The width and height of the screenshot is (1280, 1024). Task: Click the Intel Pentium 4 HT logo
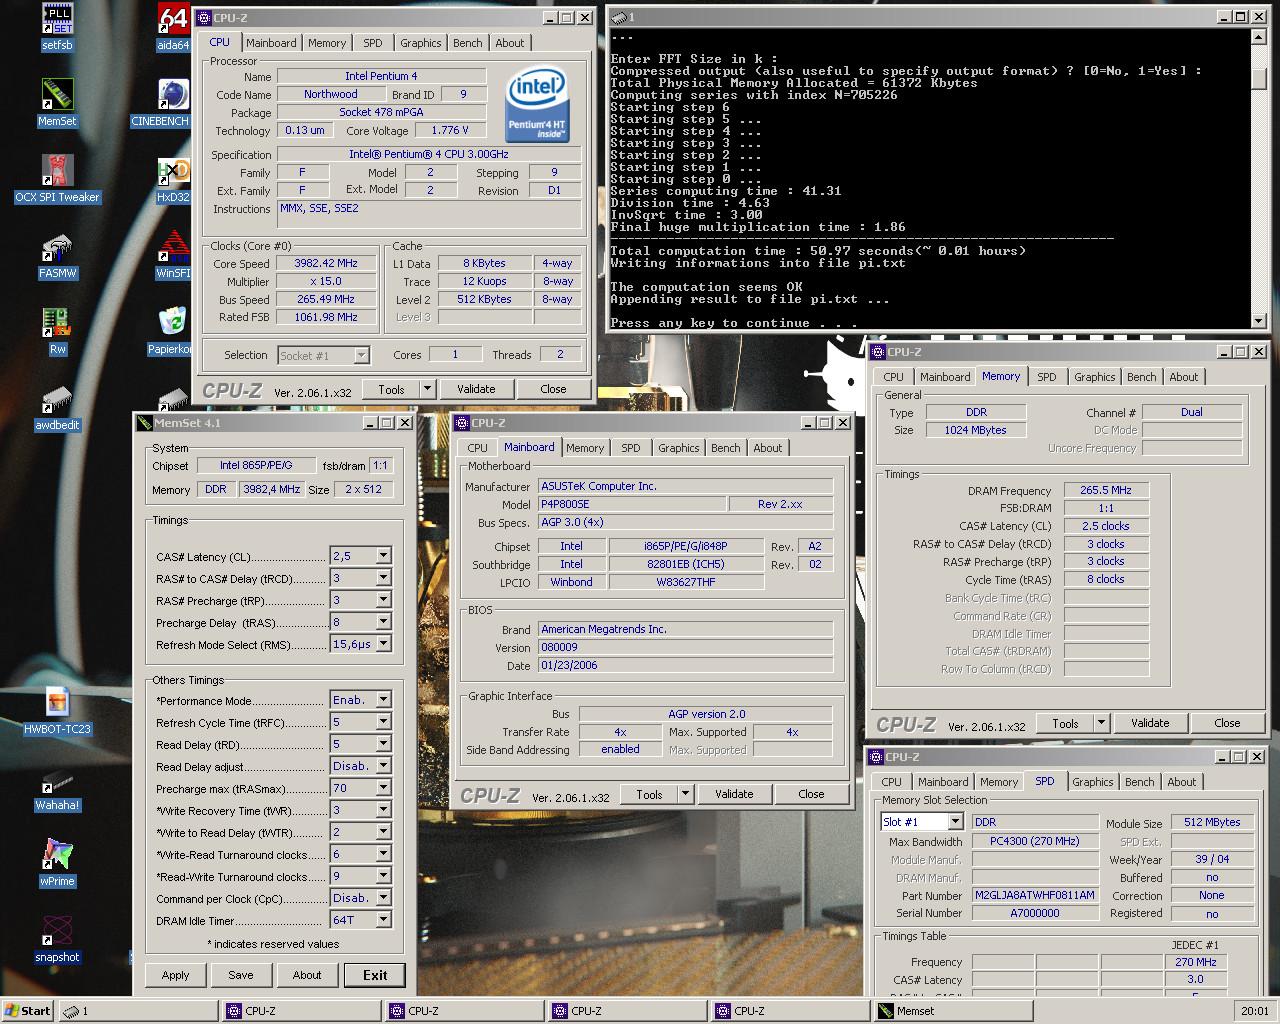click(x=537, y=105)
